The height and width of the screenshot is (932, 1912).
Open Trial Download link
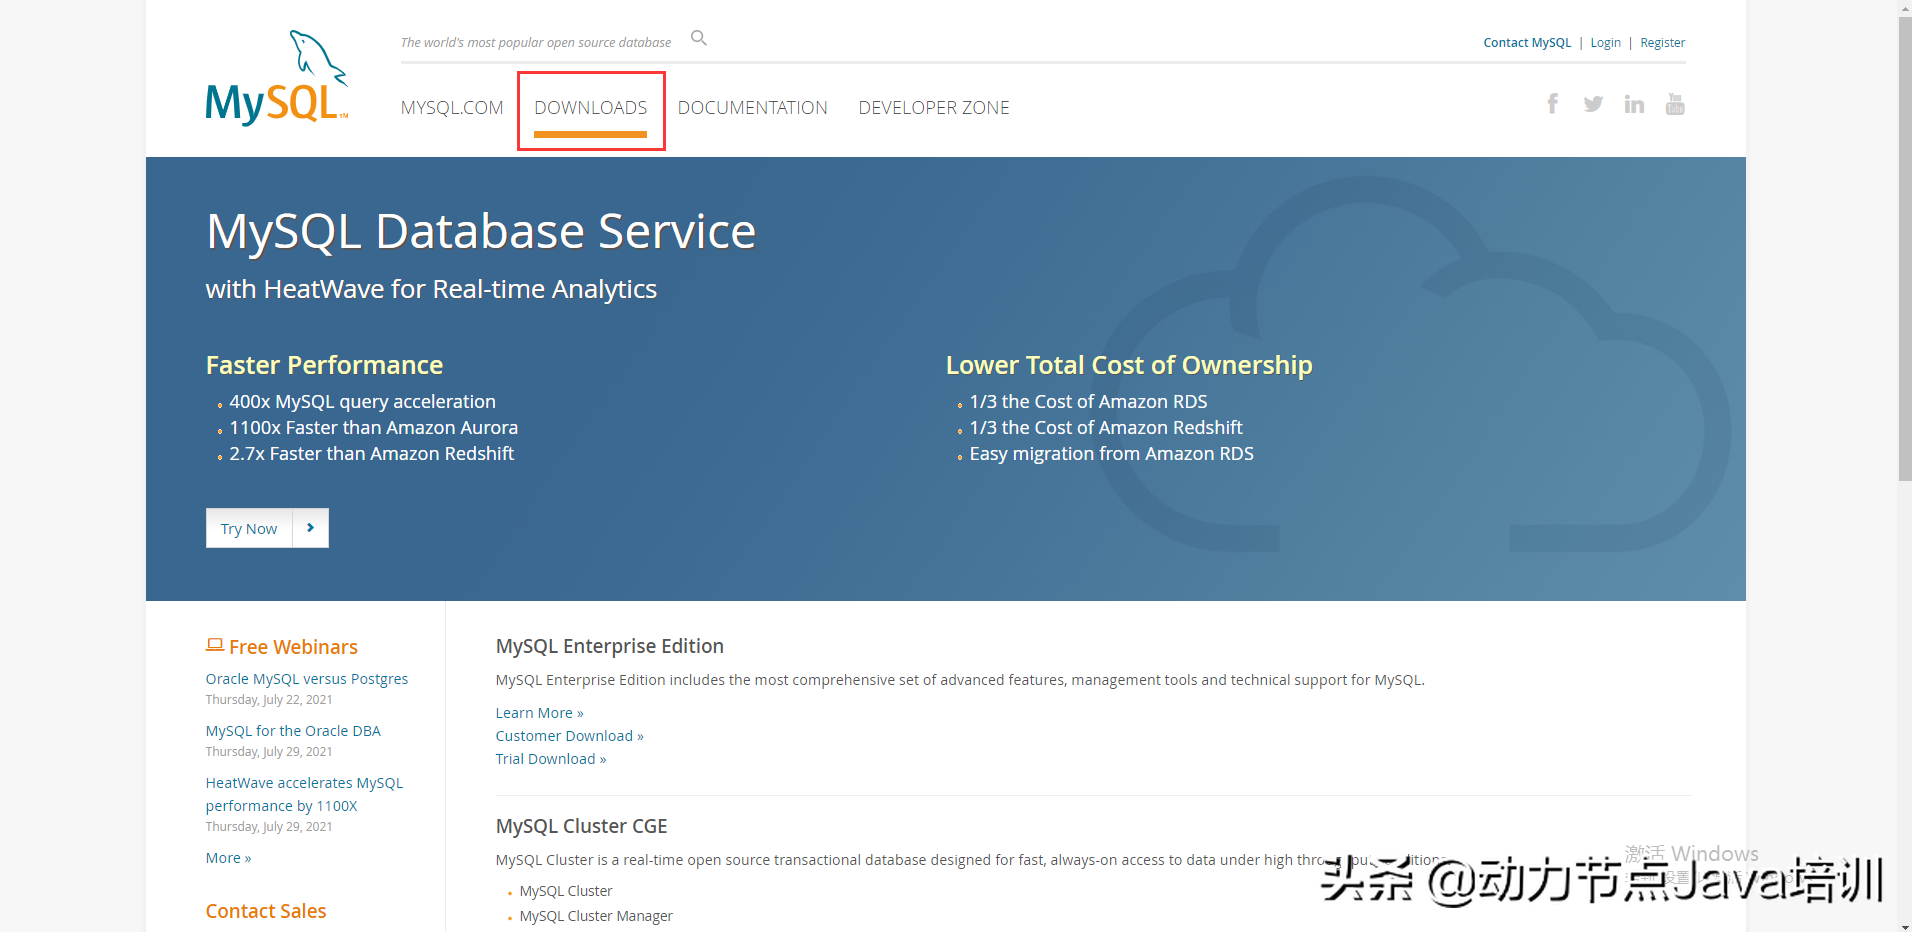tap(551, 759)
